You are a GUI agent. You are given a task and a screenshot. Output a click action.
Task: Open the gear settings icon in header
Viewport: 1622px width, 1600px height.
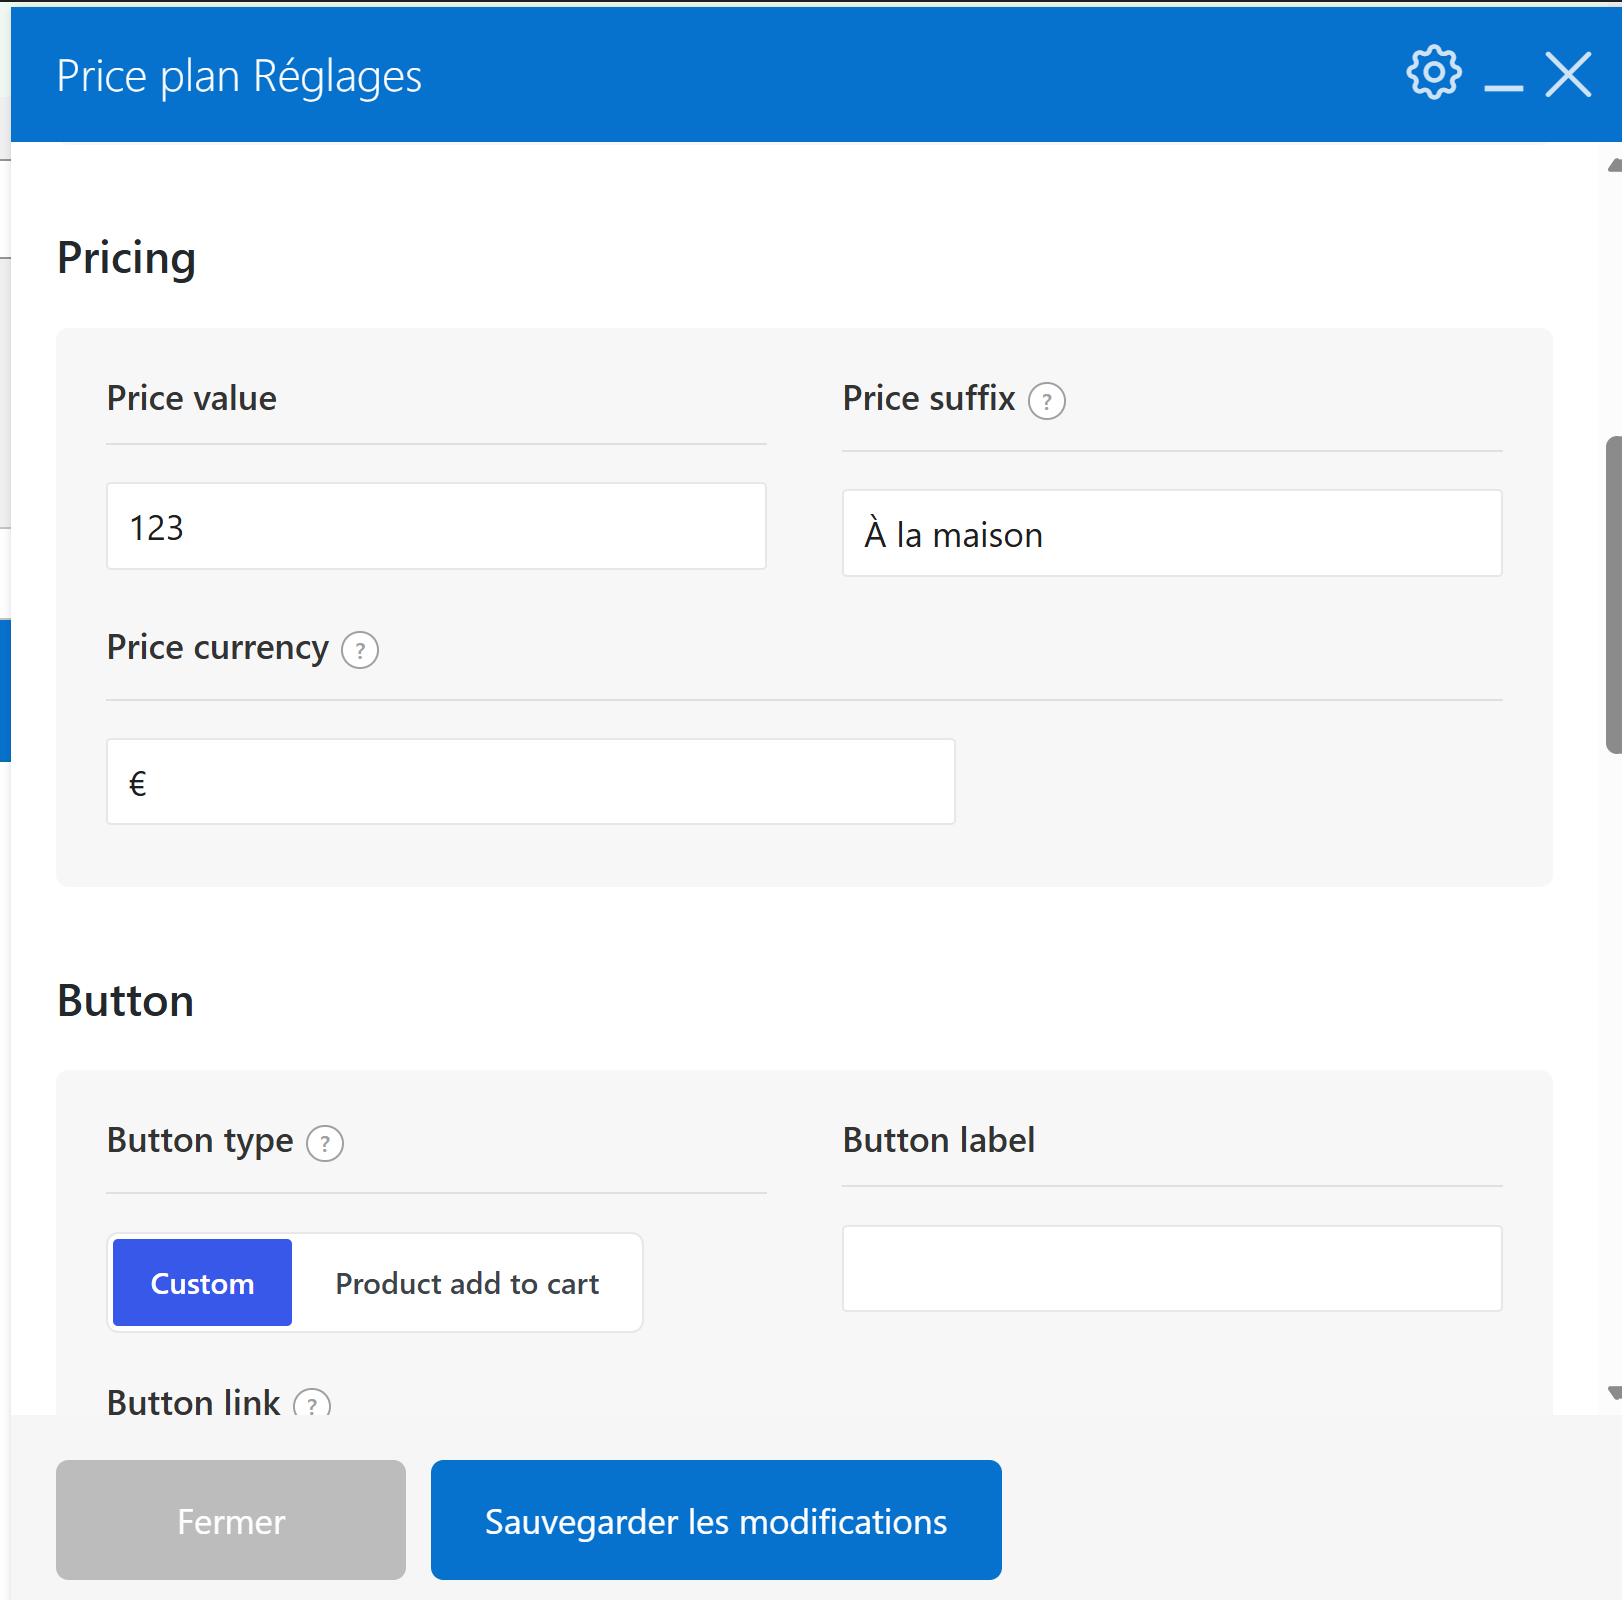[1434, 72]
